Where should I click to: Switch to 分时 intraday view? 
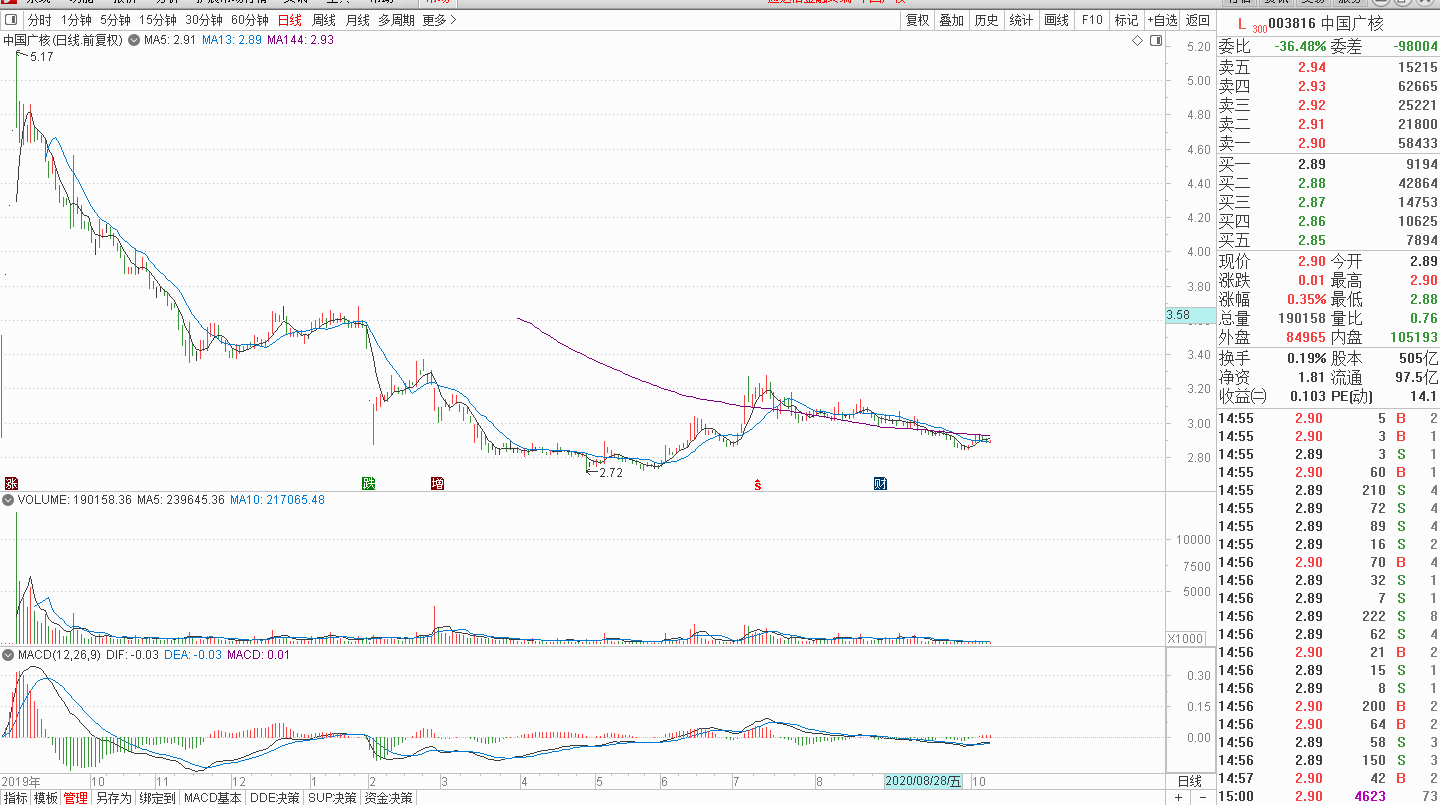(x=39, y=20)
